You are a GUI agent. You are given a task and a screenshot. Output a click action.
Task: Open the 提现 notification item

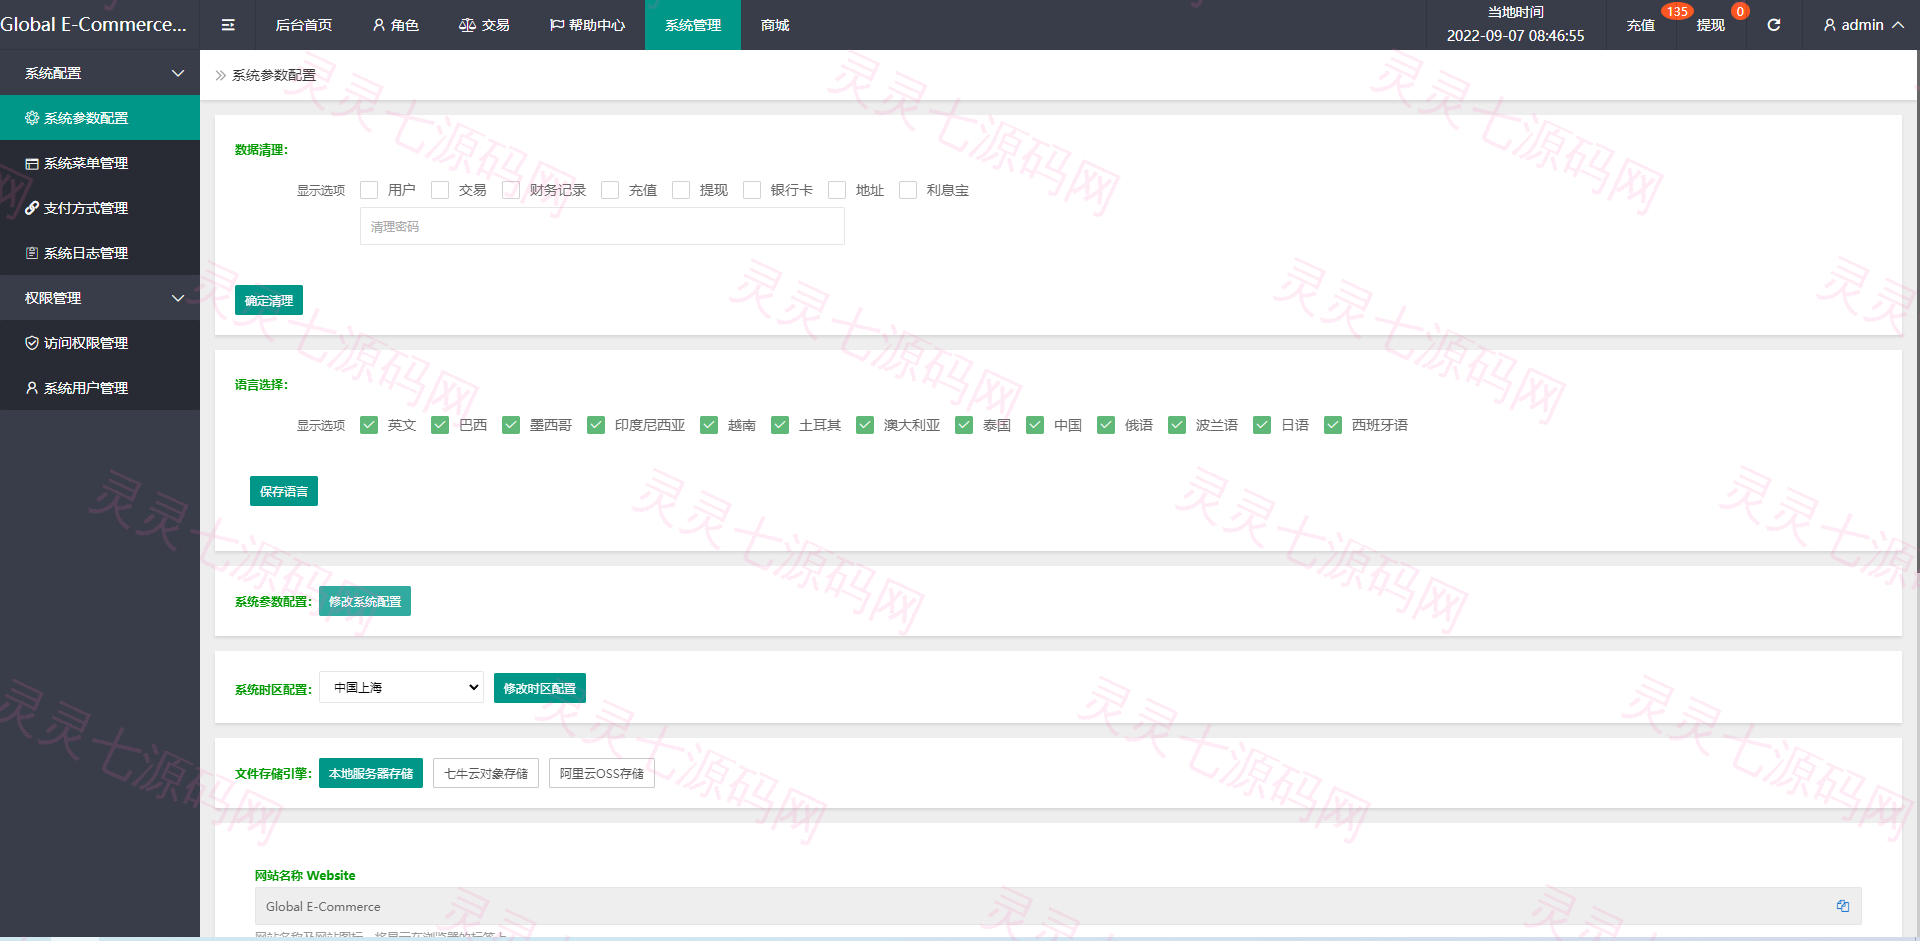1711,25
